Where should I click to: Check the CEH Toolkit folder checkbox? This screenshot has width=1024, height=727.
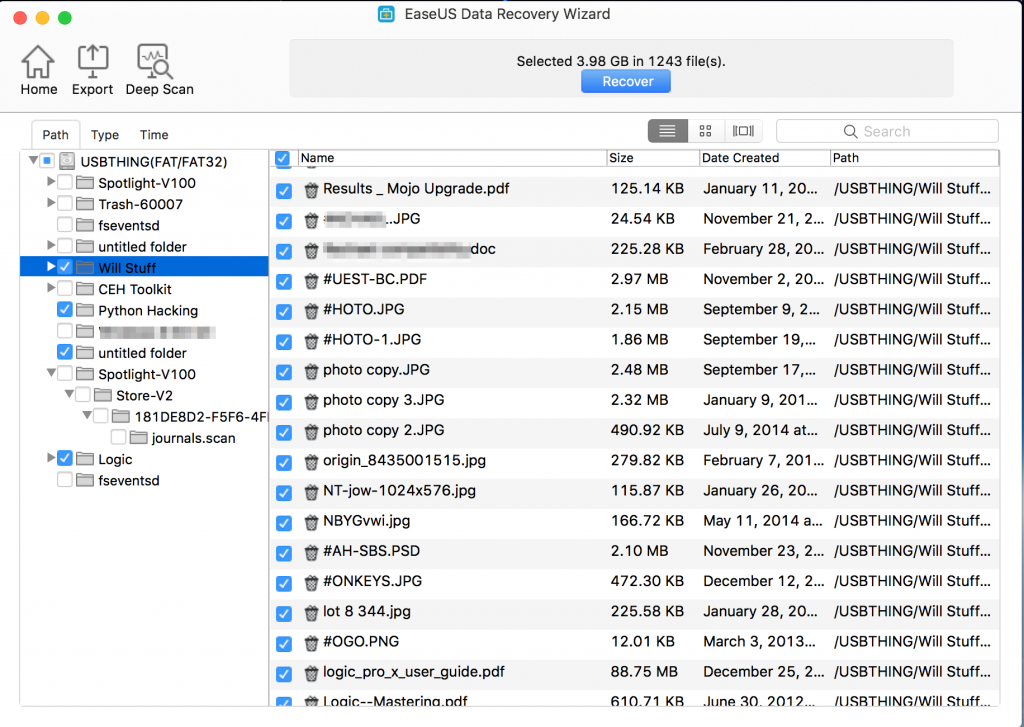[65, 288]
